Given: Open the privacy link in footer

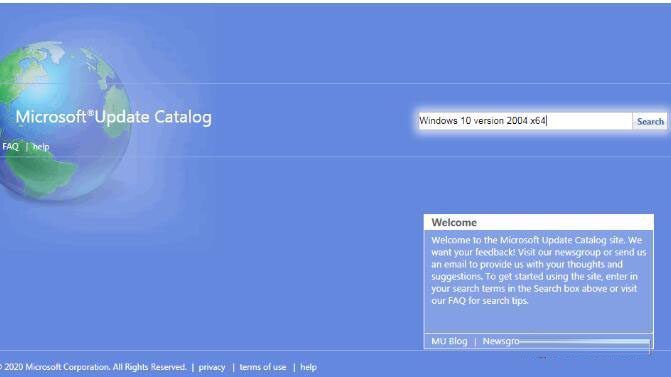Looking at the screenshot, I should (212, 367).
